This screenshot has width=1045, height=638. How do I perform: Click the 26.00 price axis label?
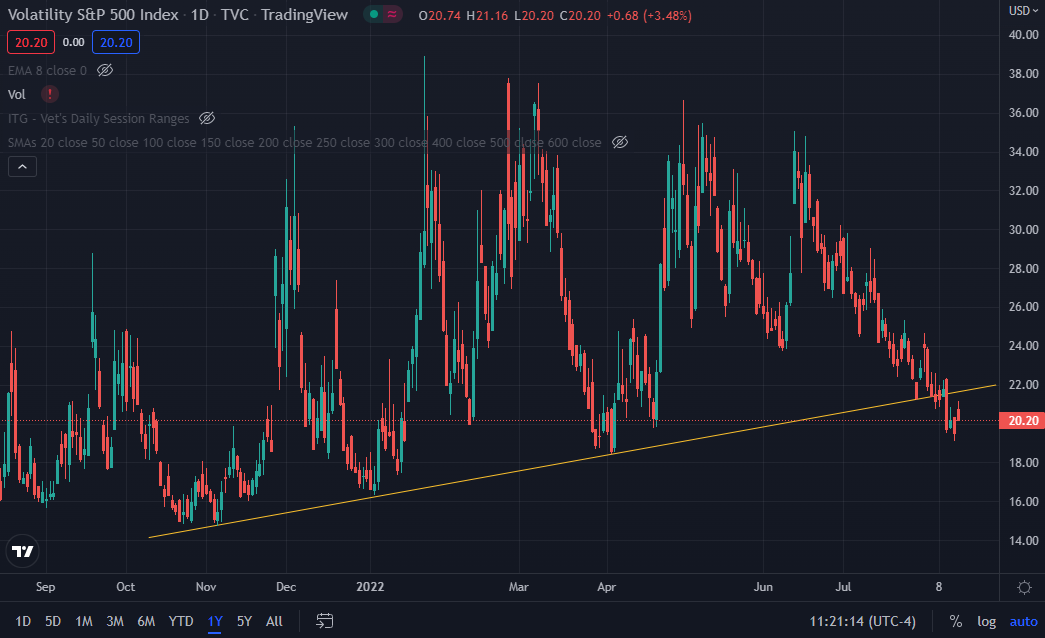[1024, 307]
